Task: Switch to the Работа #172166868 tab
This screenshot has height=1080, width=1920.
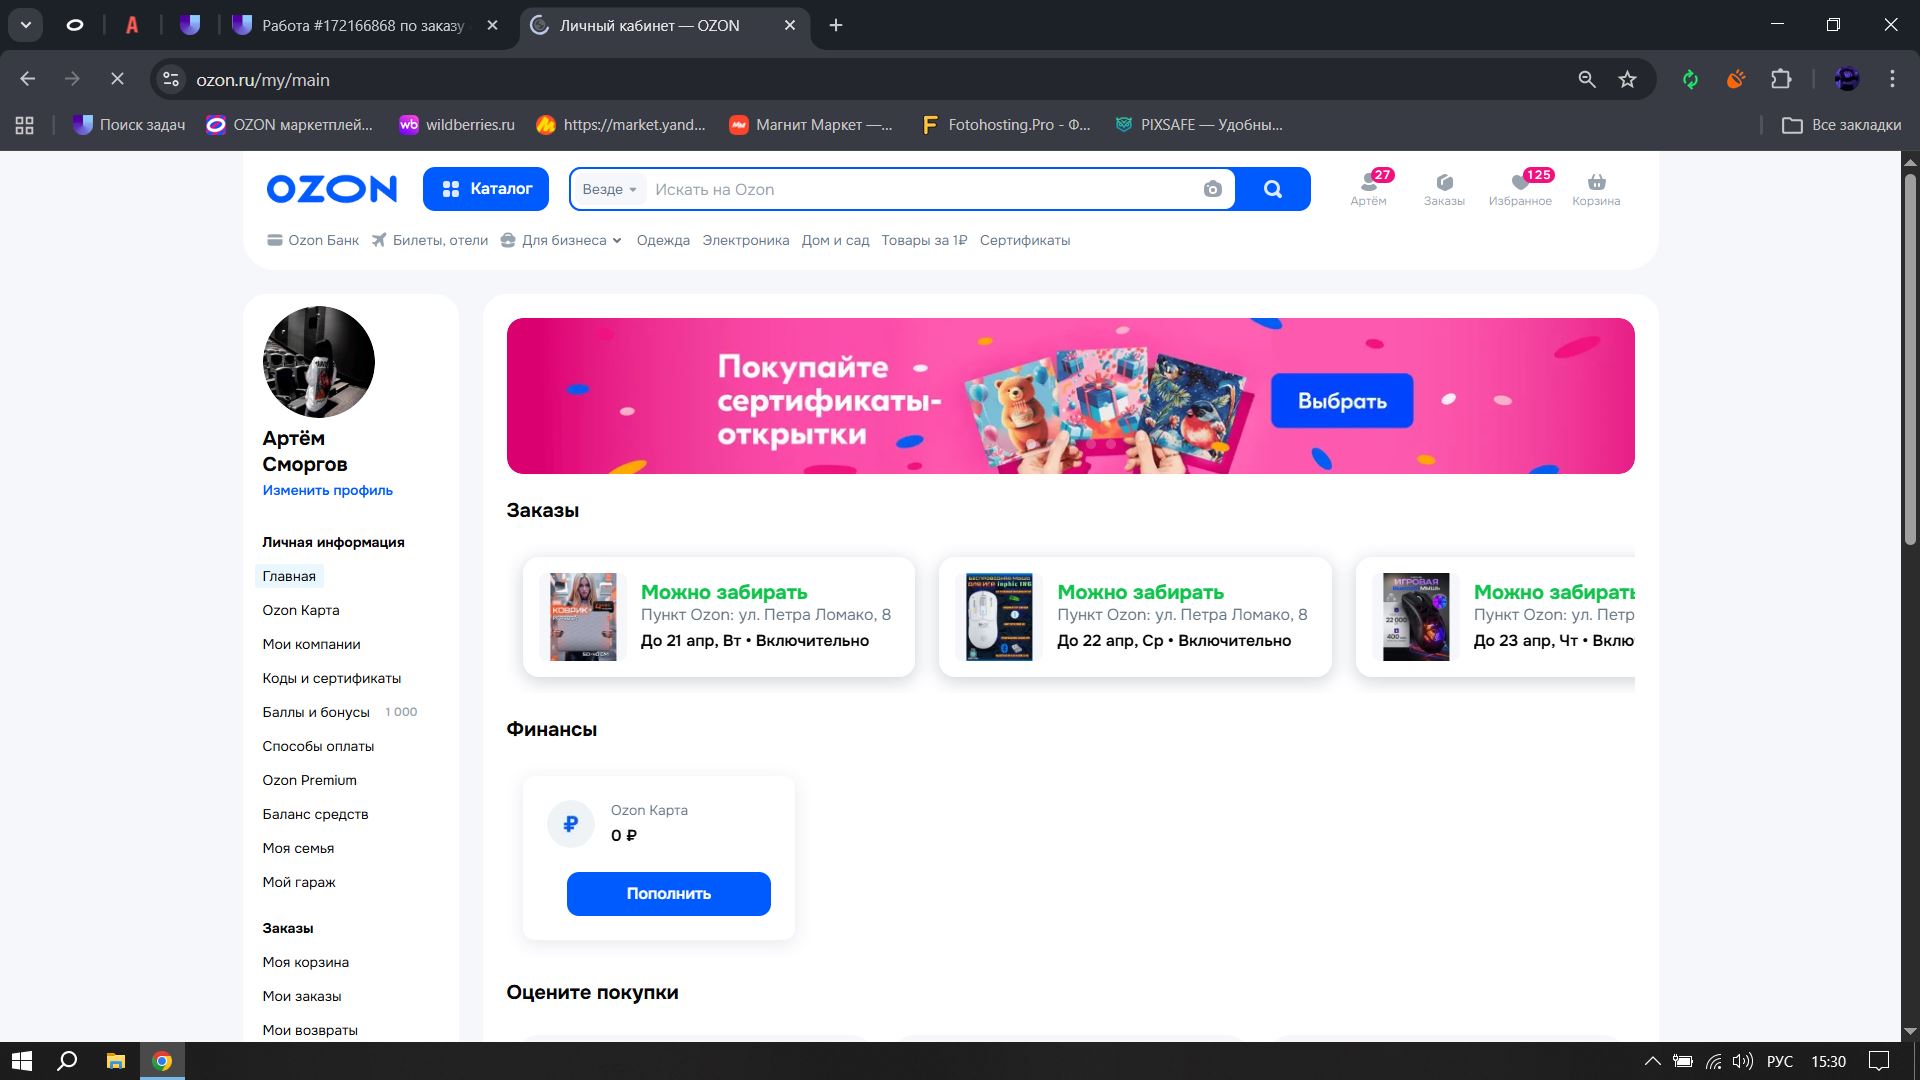Action: point(363,26)
